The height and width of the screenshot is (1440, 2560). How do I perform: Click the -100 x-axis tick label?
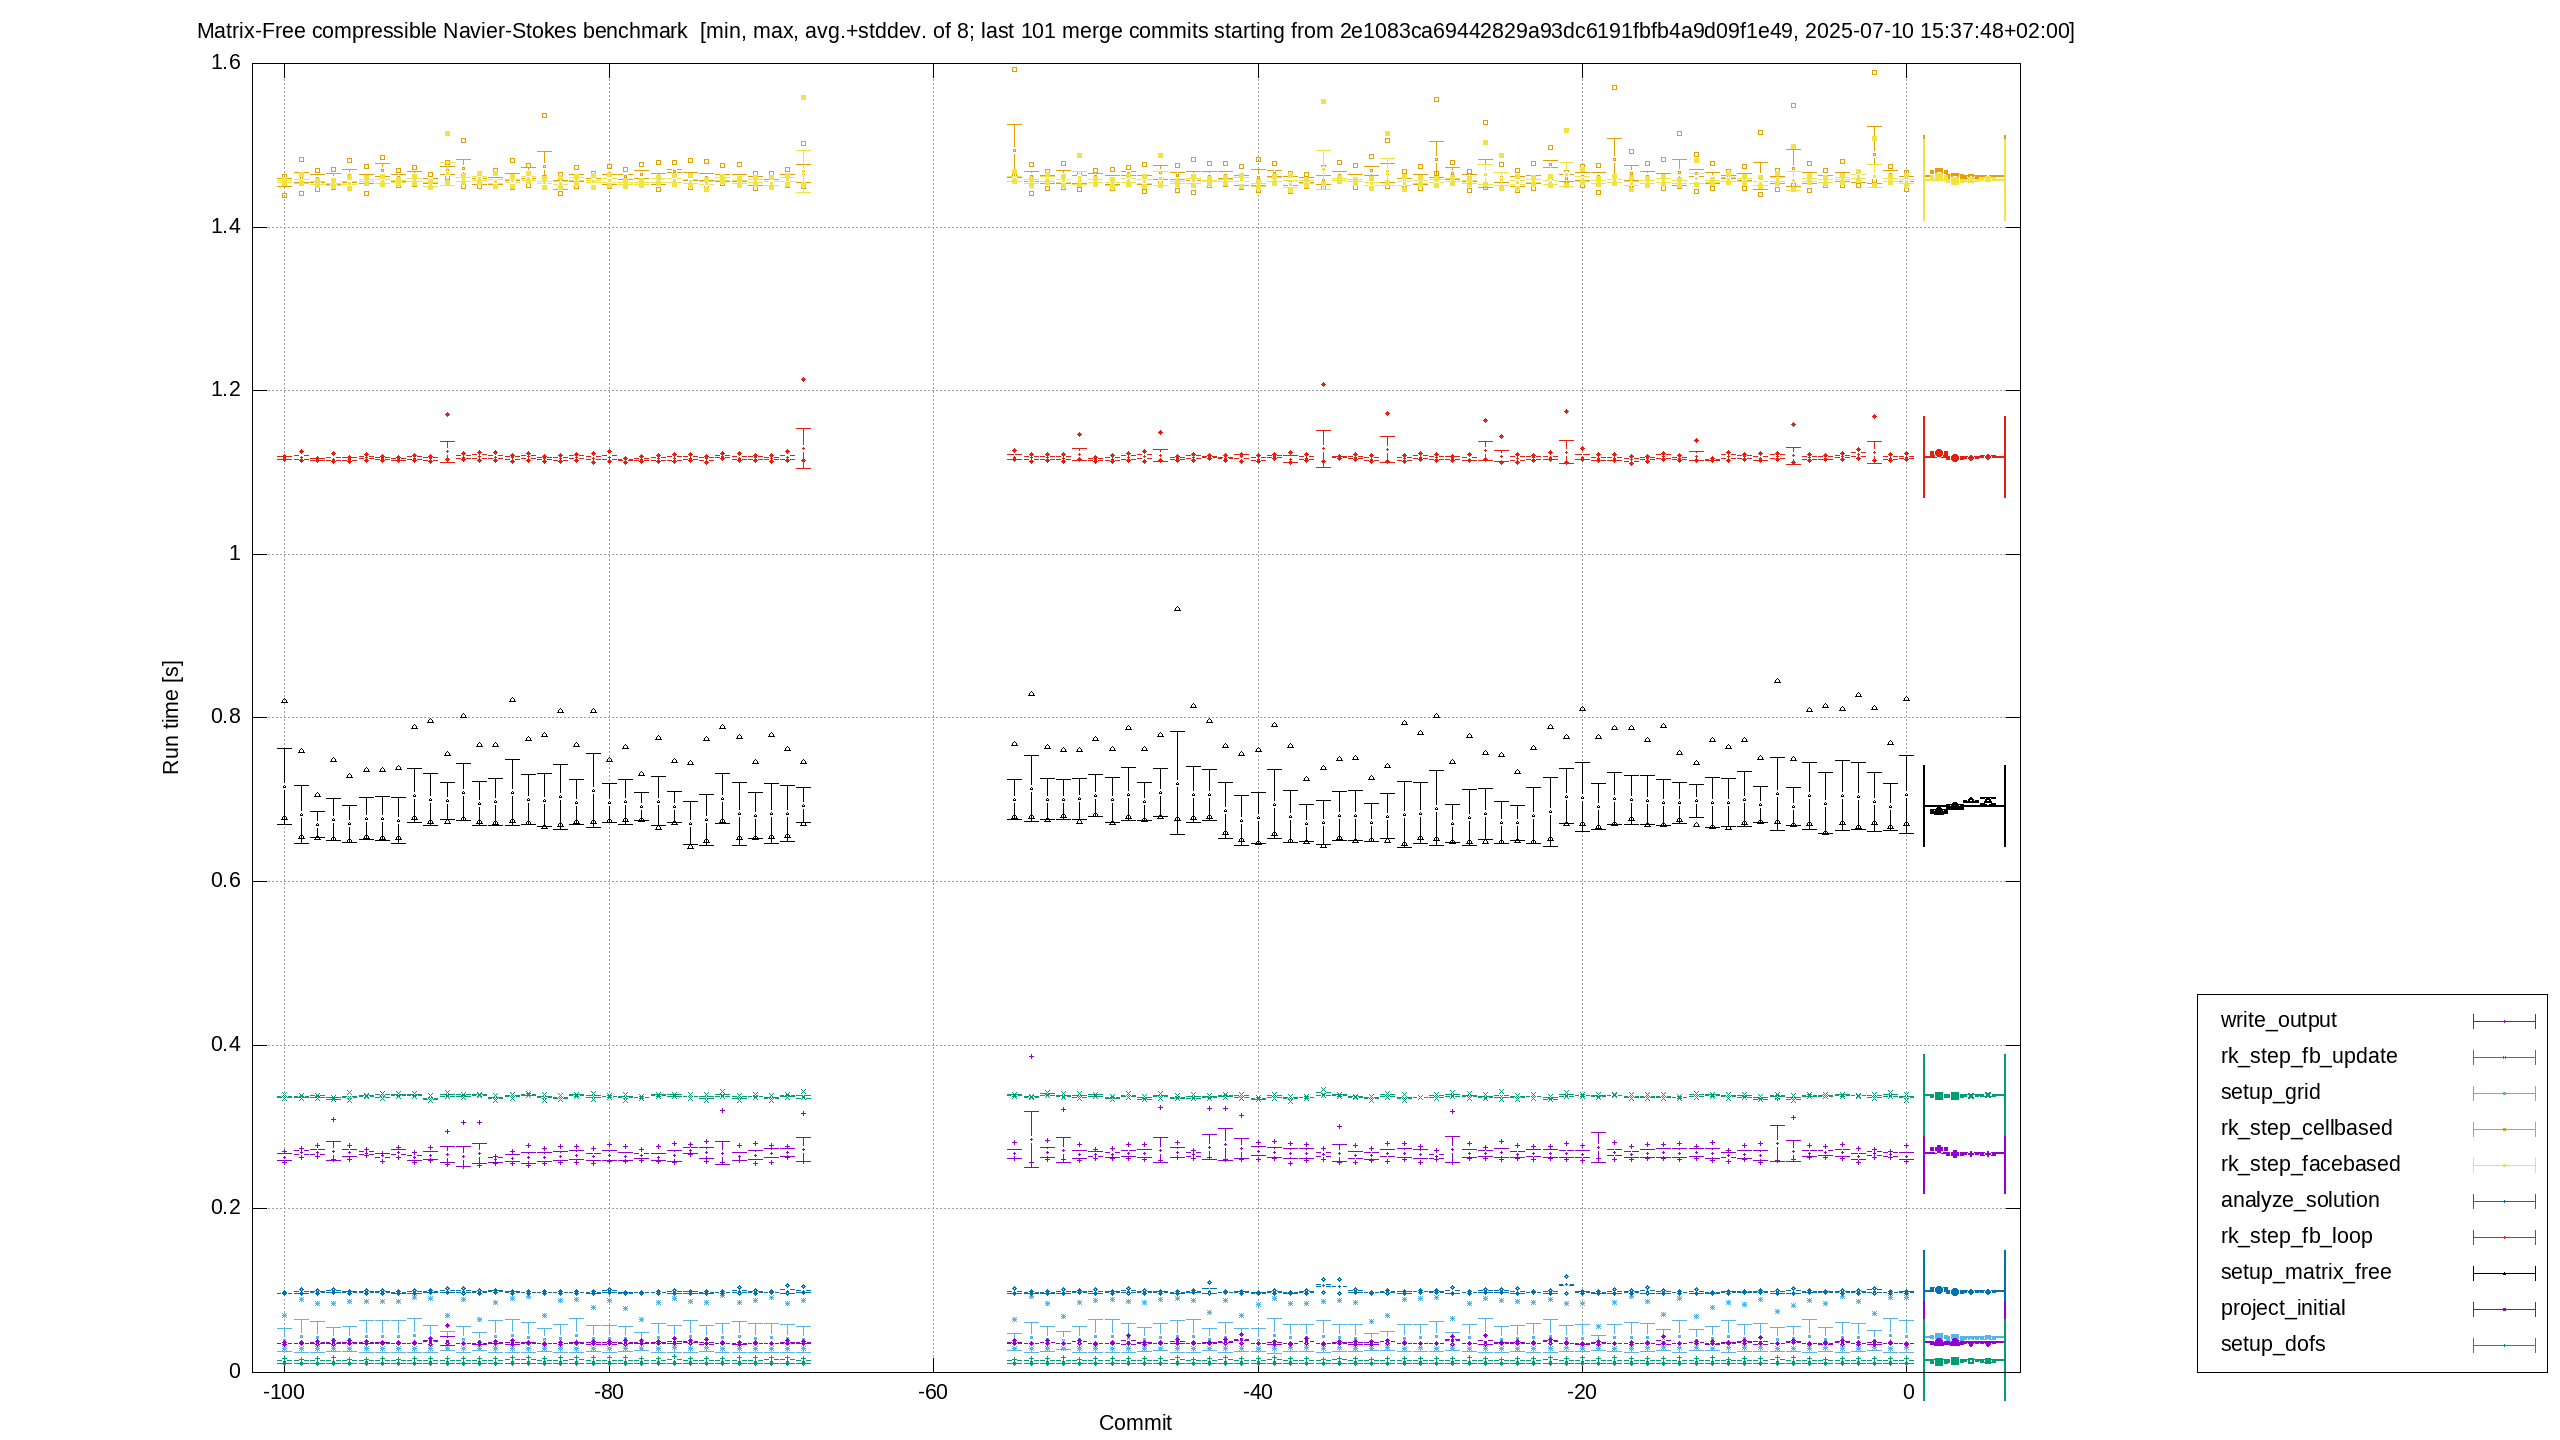pyautogui.click(x=283, y=1393)
